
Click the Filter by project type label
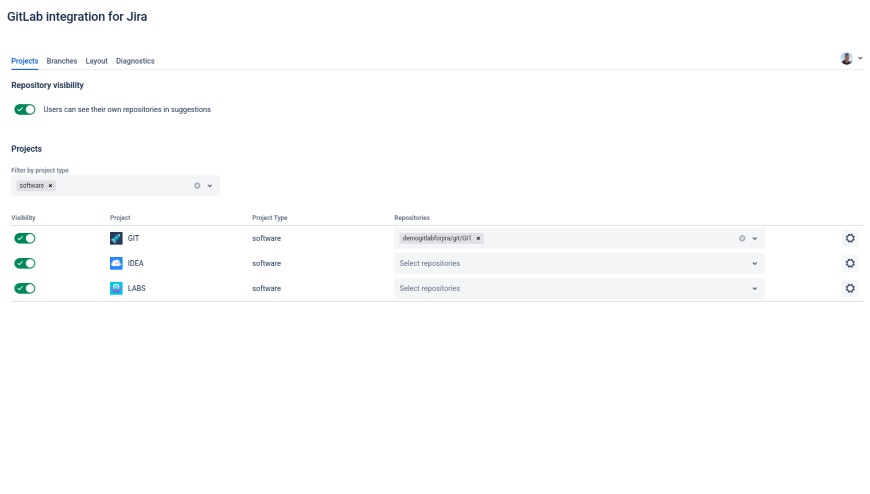click(40, 170)
